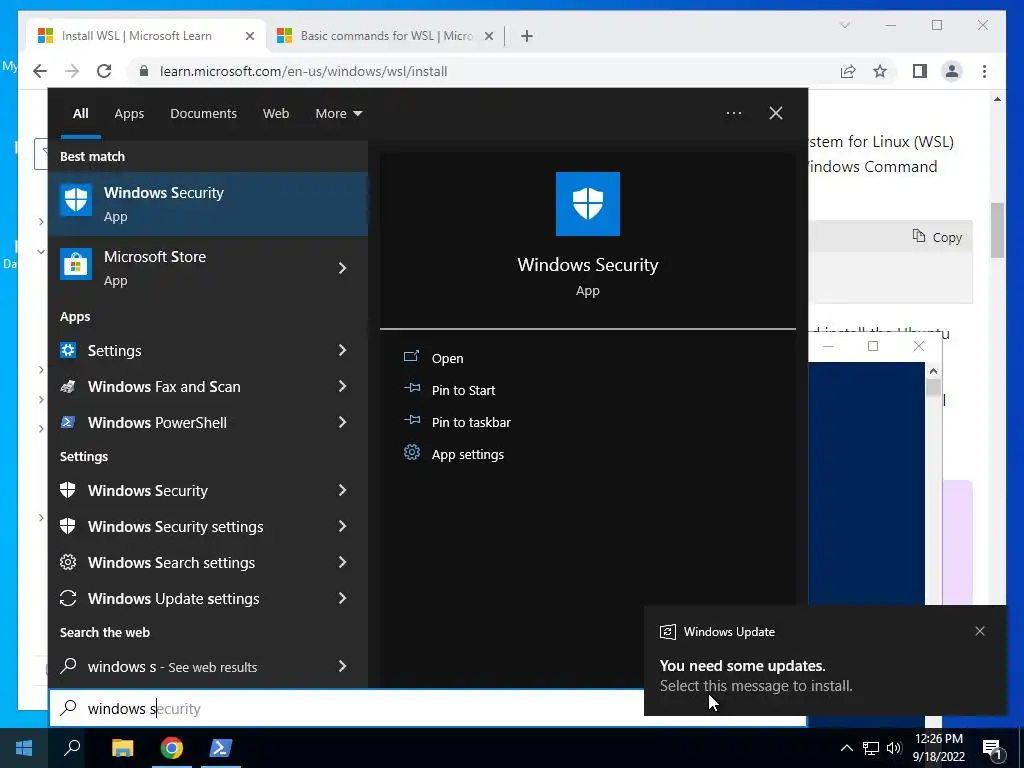This screenshot has height=768, width=1024.
Task: Open the More filters dropdown
Action: click(338, 113)
